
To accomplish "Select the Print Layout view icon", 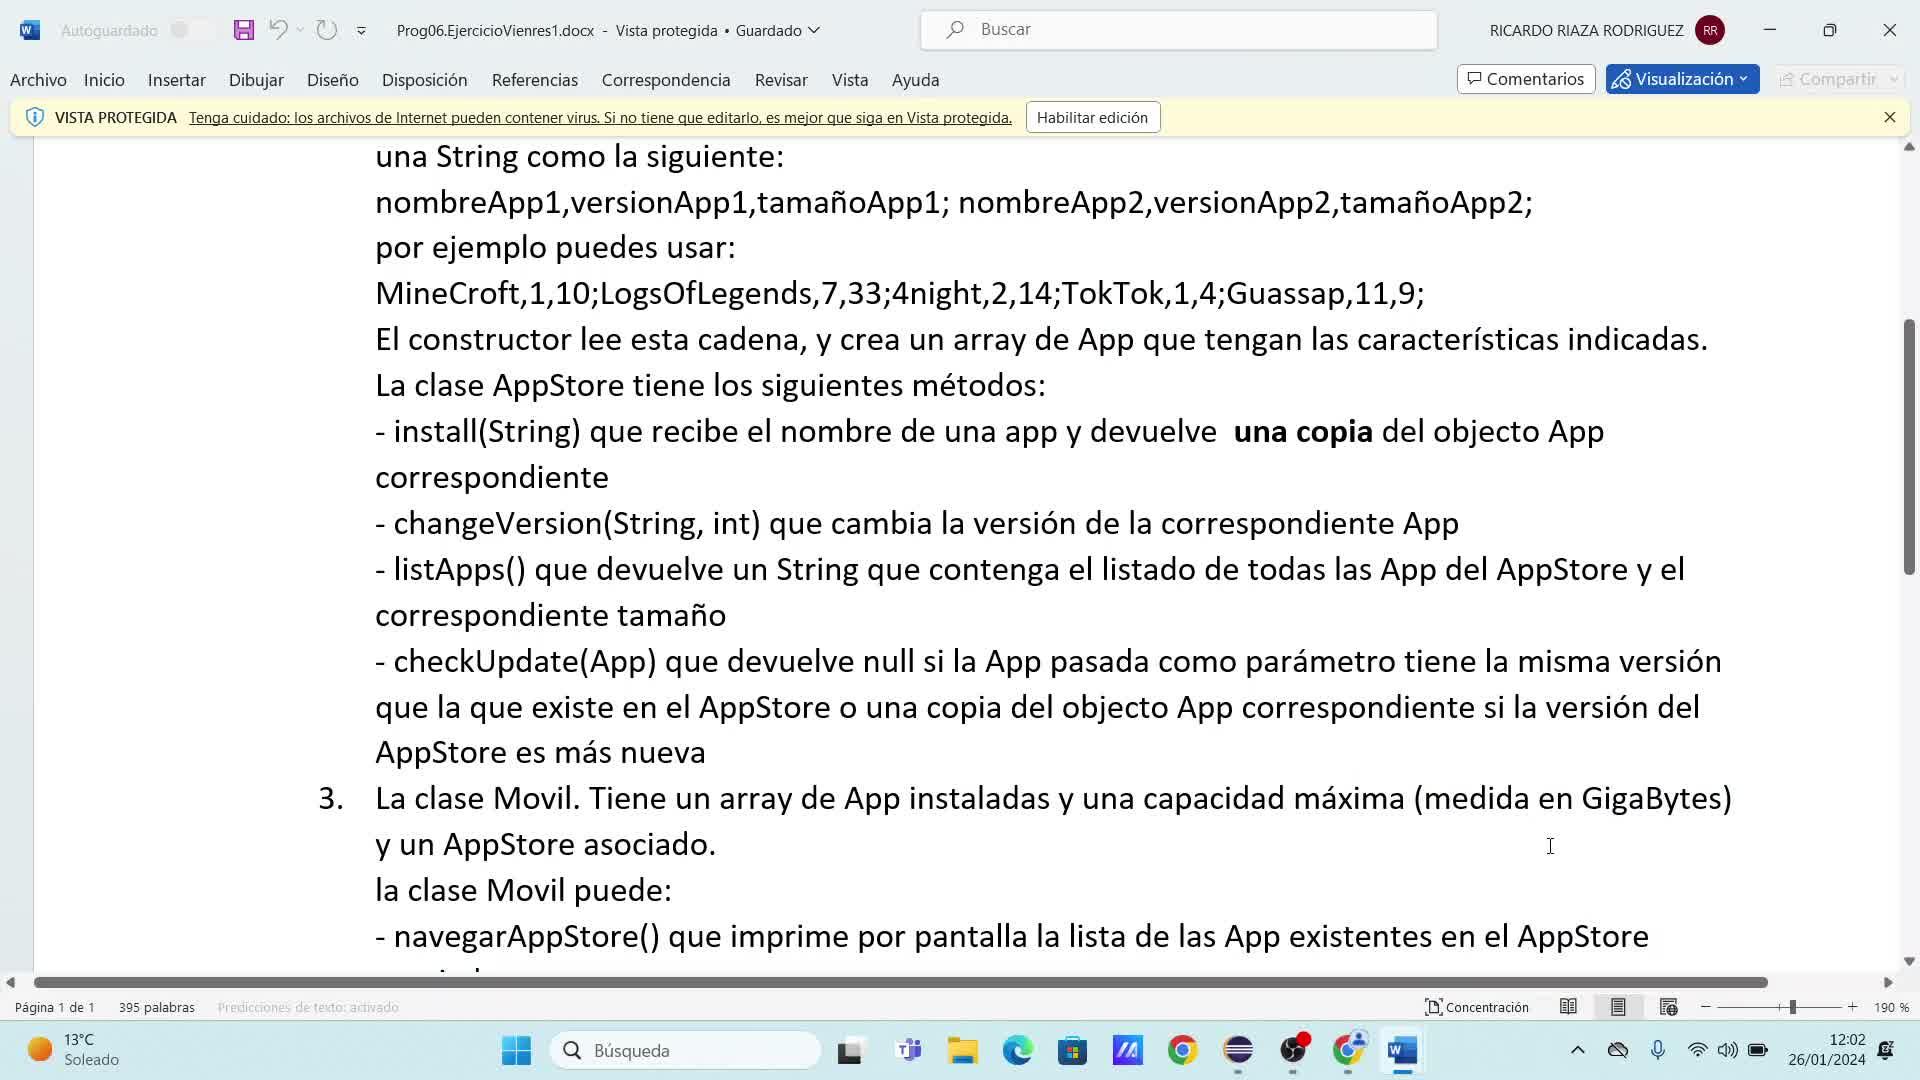I will pos(1618,1007).
